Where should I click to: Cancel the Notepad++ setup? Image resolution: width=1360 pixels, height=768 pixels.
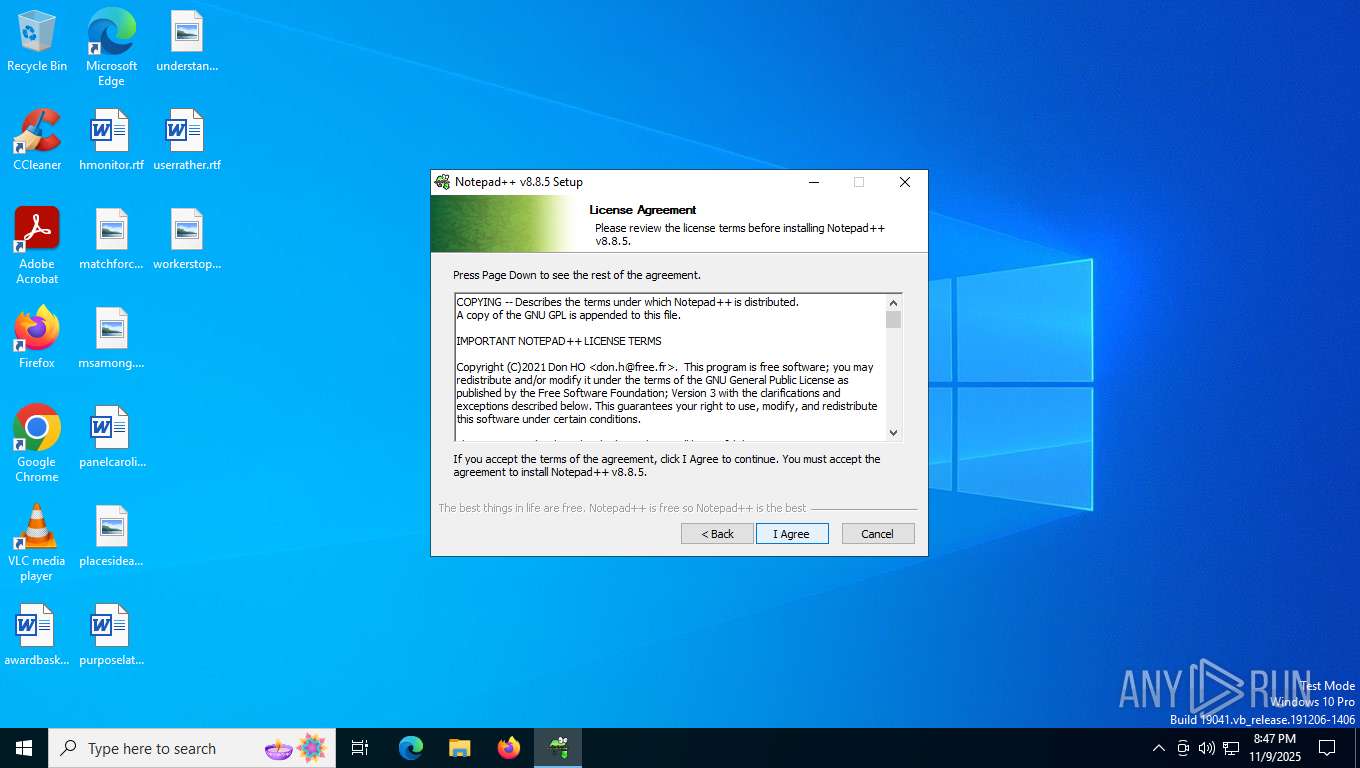click(878, 534)
